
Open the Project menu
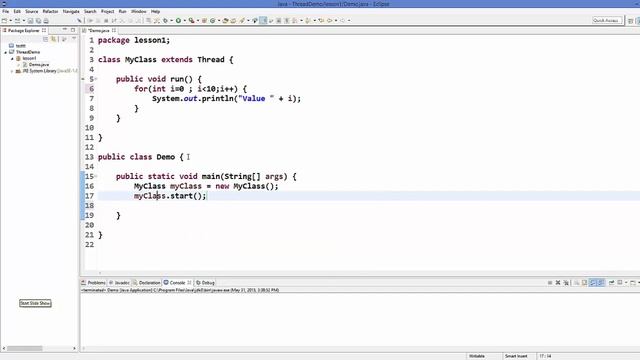pyautogui.click(x=107, y=11)
